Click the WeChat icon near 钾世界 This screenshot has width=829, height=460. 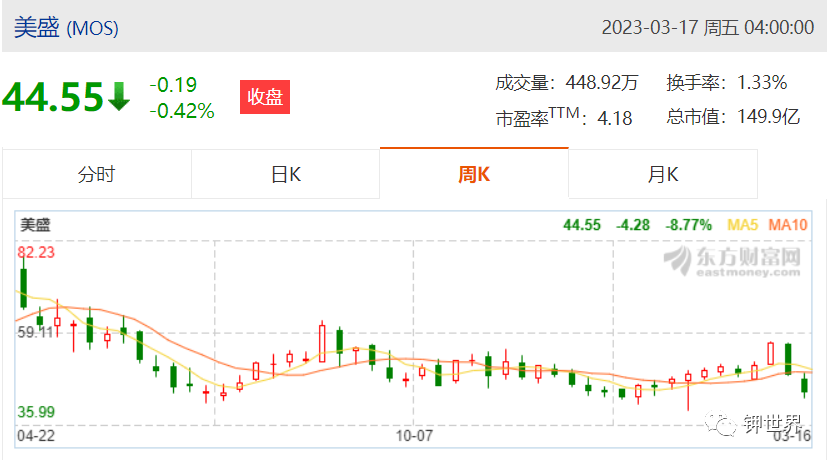720,424
